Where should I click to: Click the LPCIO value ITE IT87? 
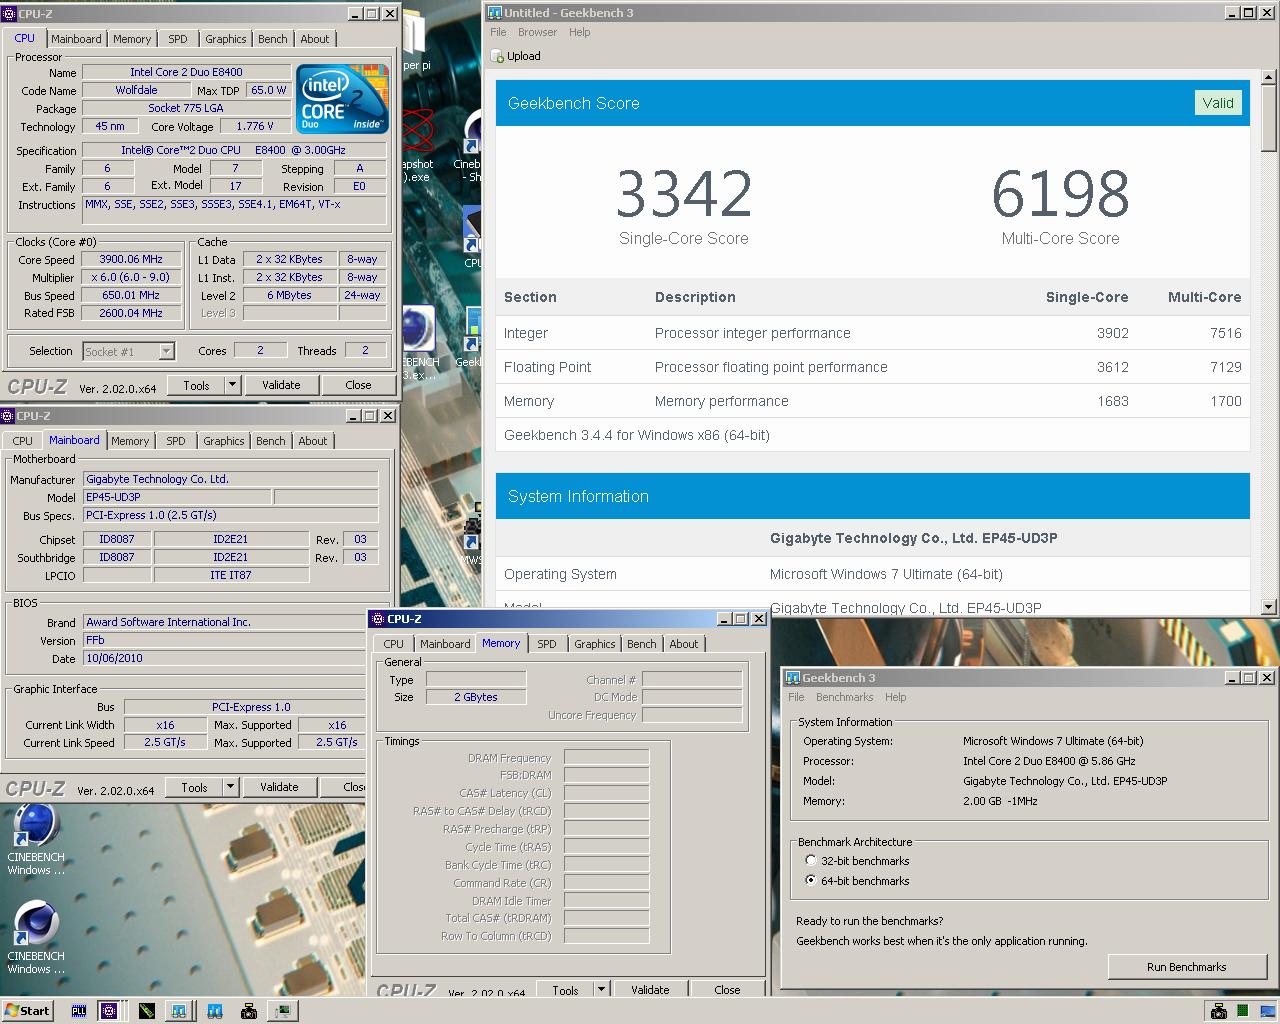click(231, 575)
